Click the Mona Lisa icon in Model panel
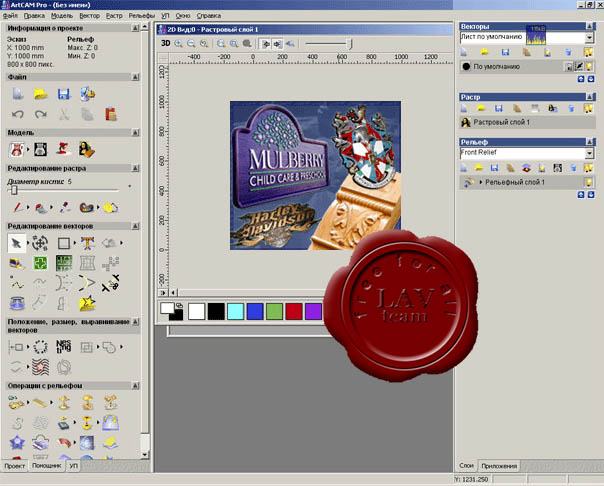The image size is (604, 486). tap(87, 149)
